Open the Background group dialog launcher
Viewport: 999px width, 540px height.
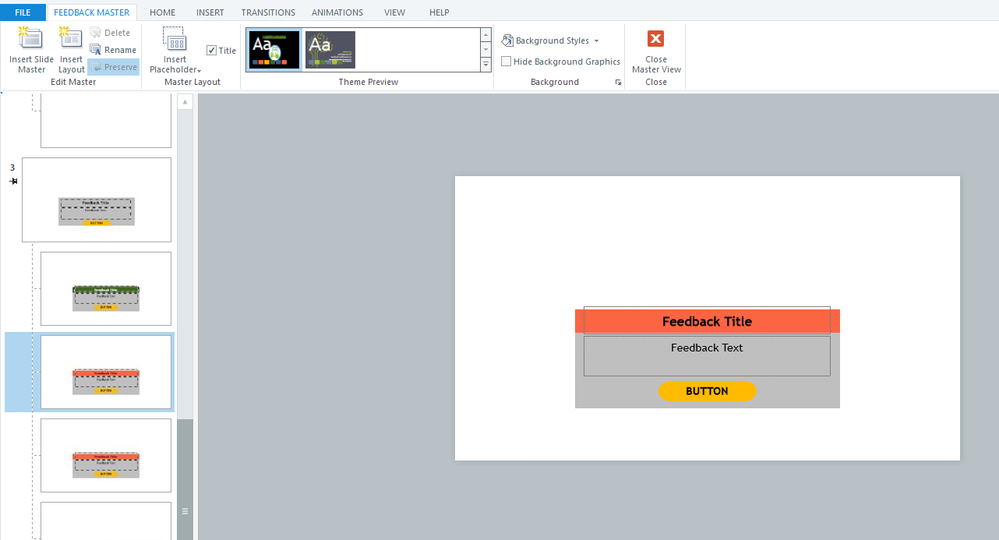pos(617,82)
